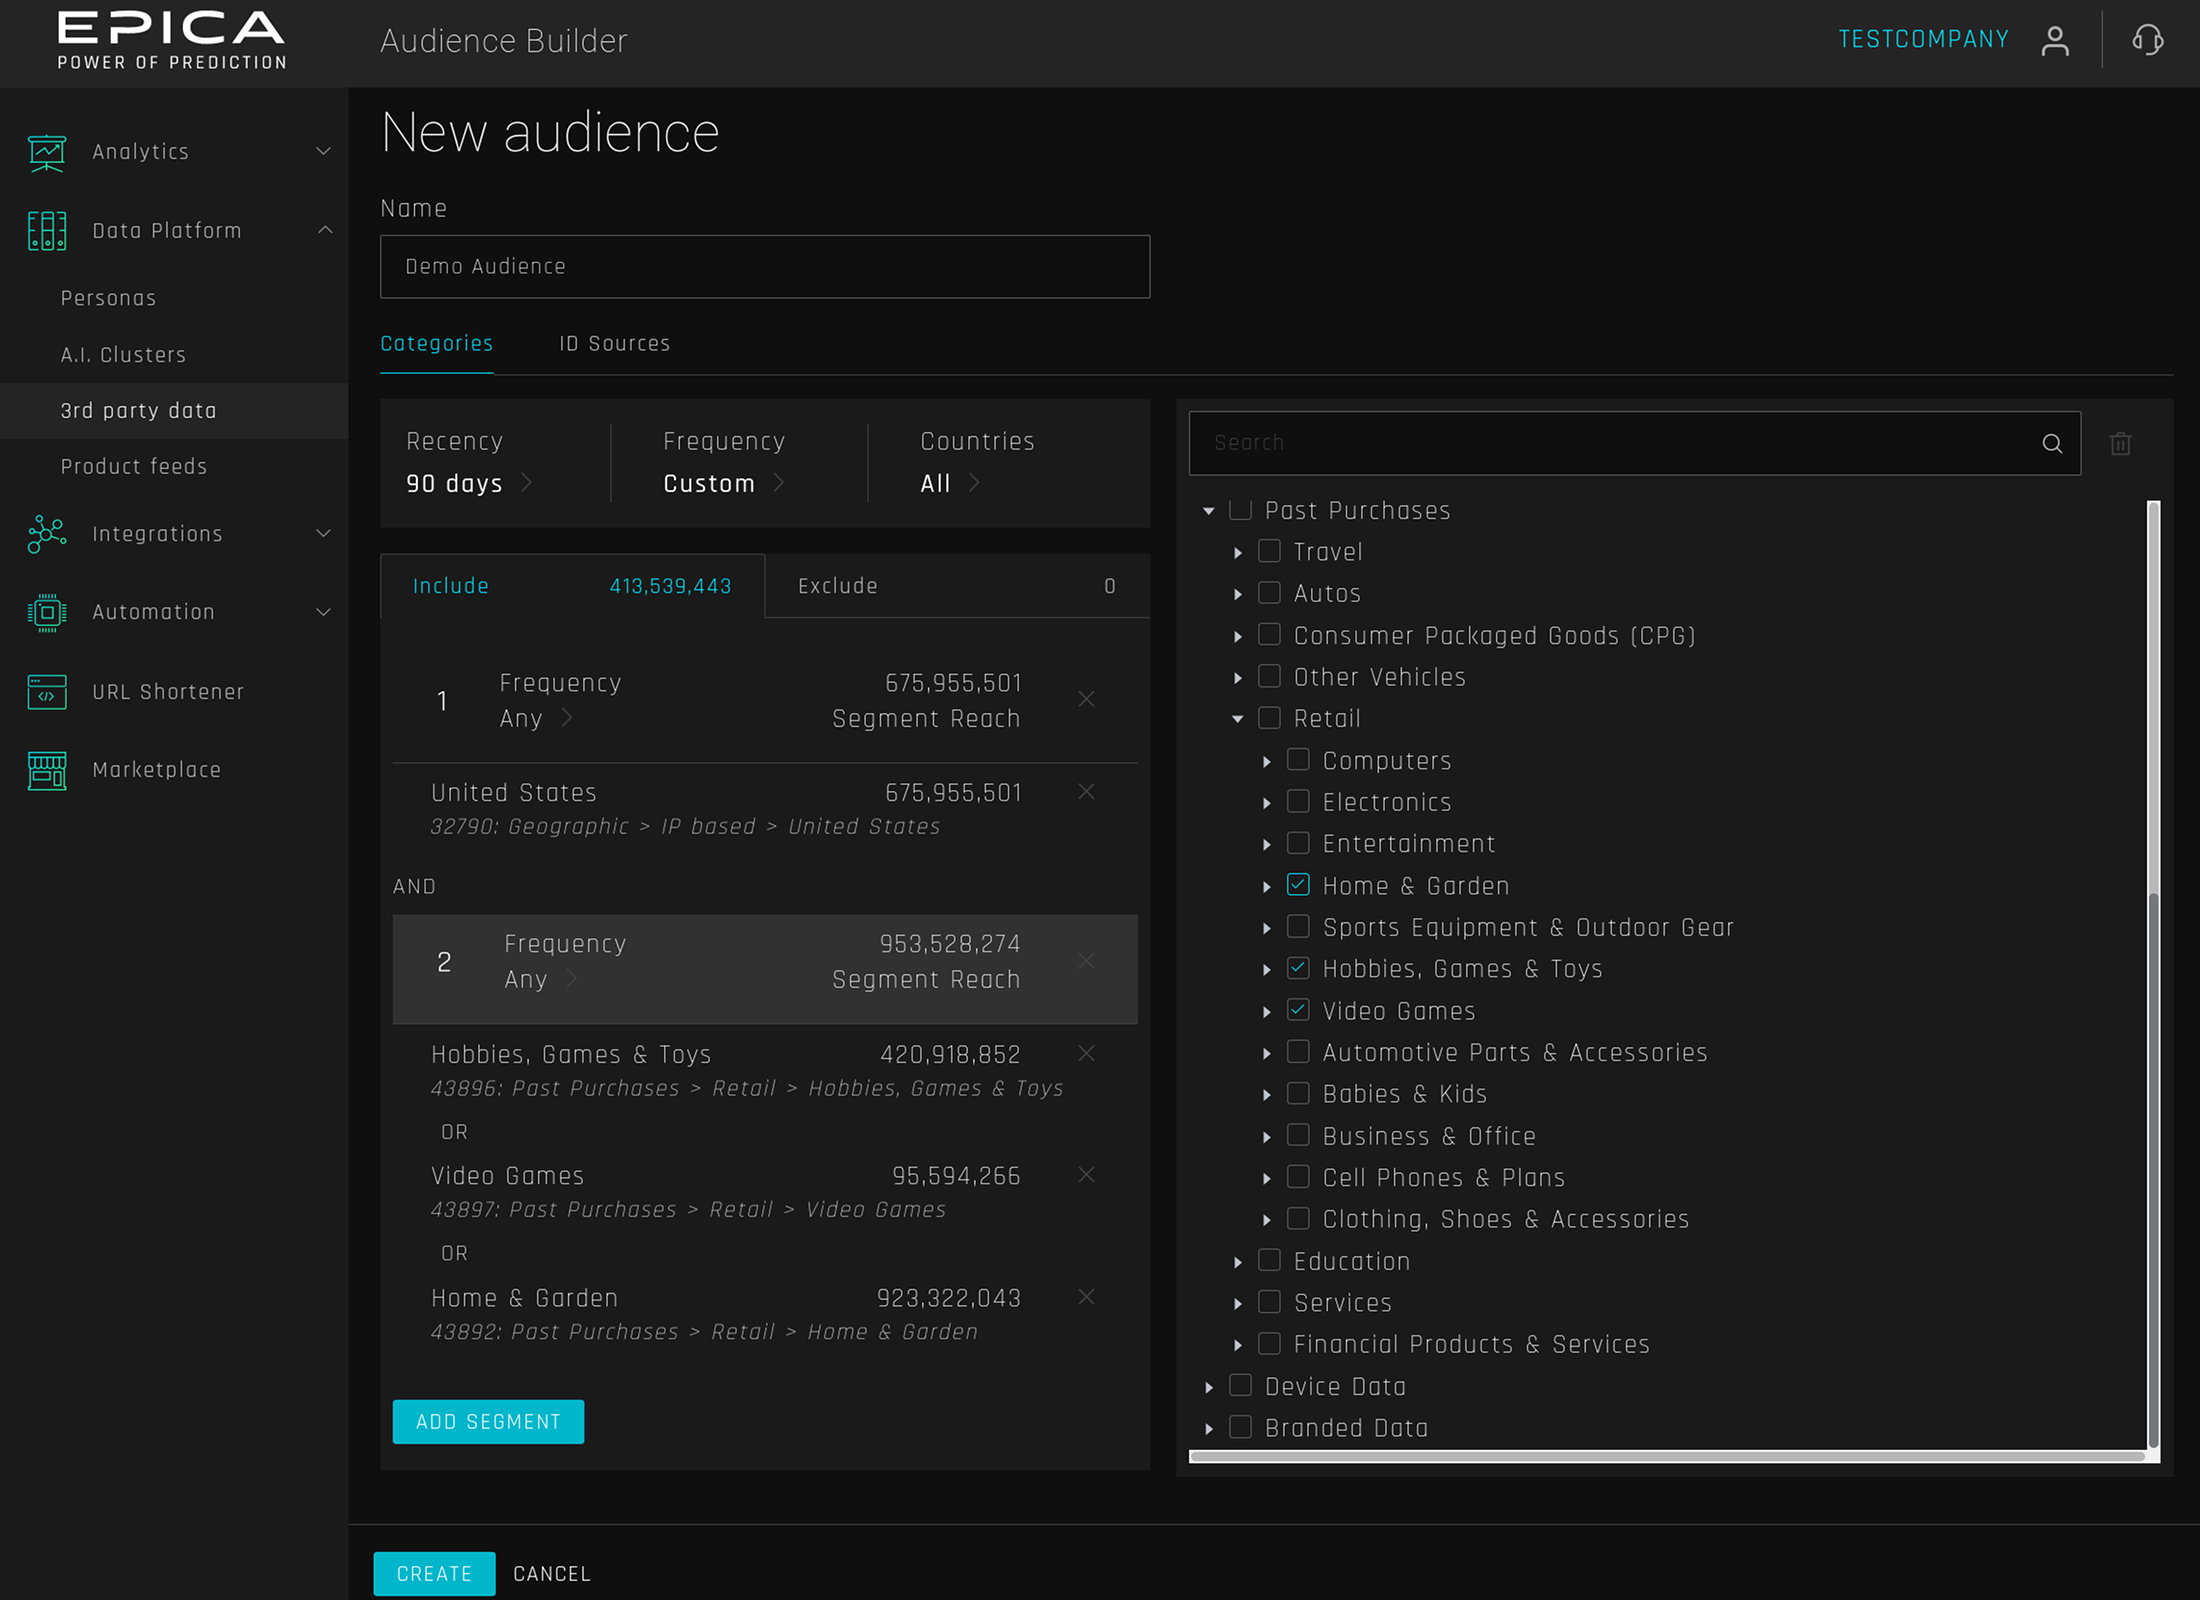The height and width of the screenshot is (1600, 2200).
Task: Click the user account icon
Action: click(x=2055, y=40)
